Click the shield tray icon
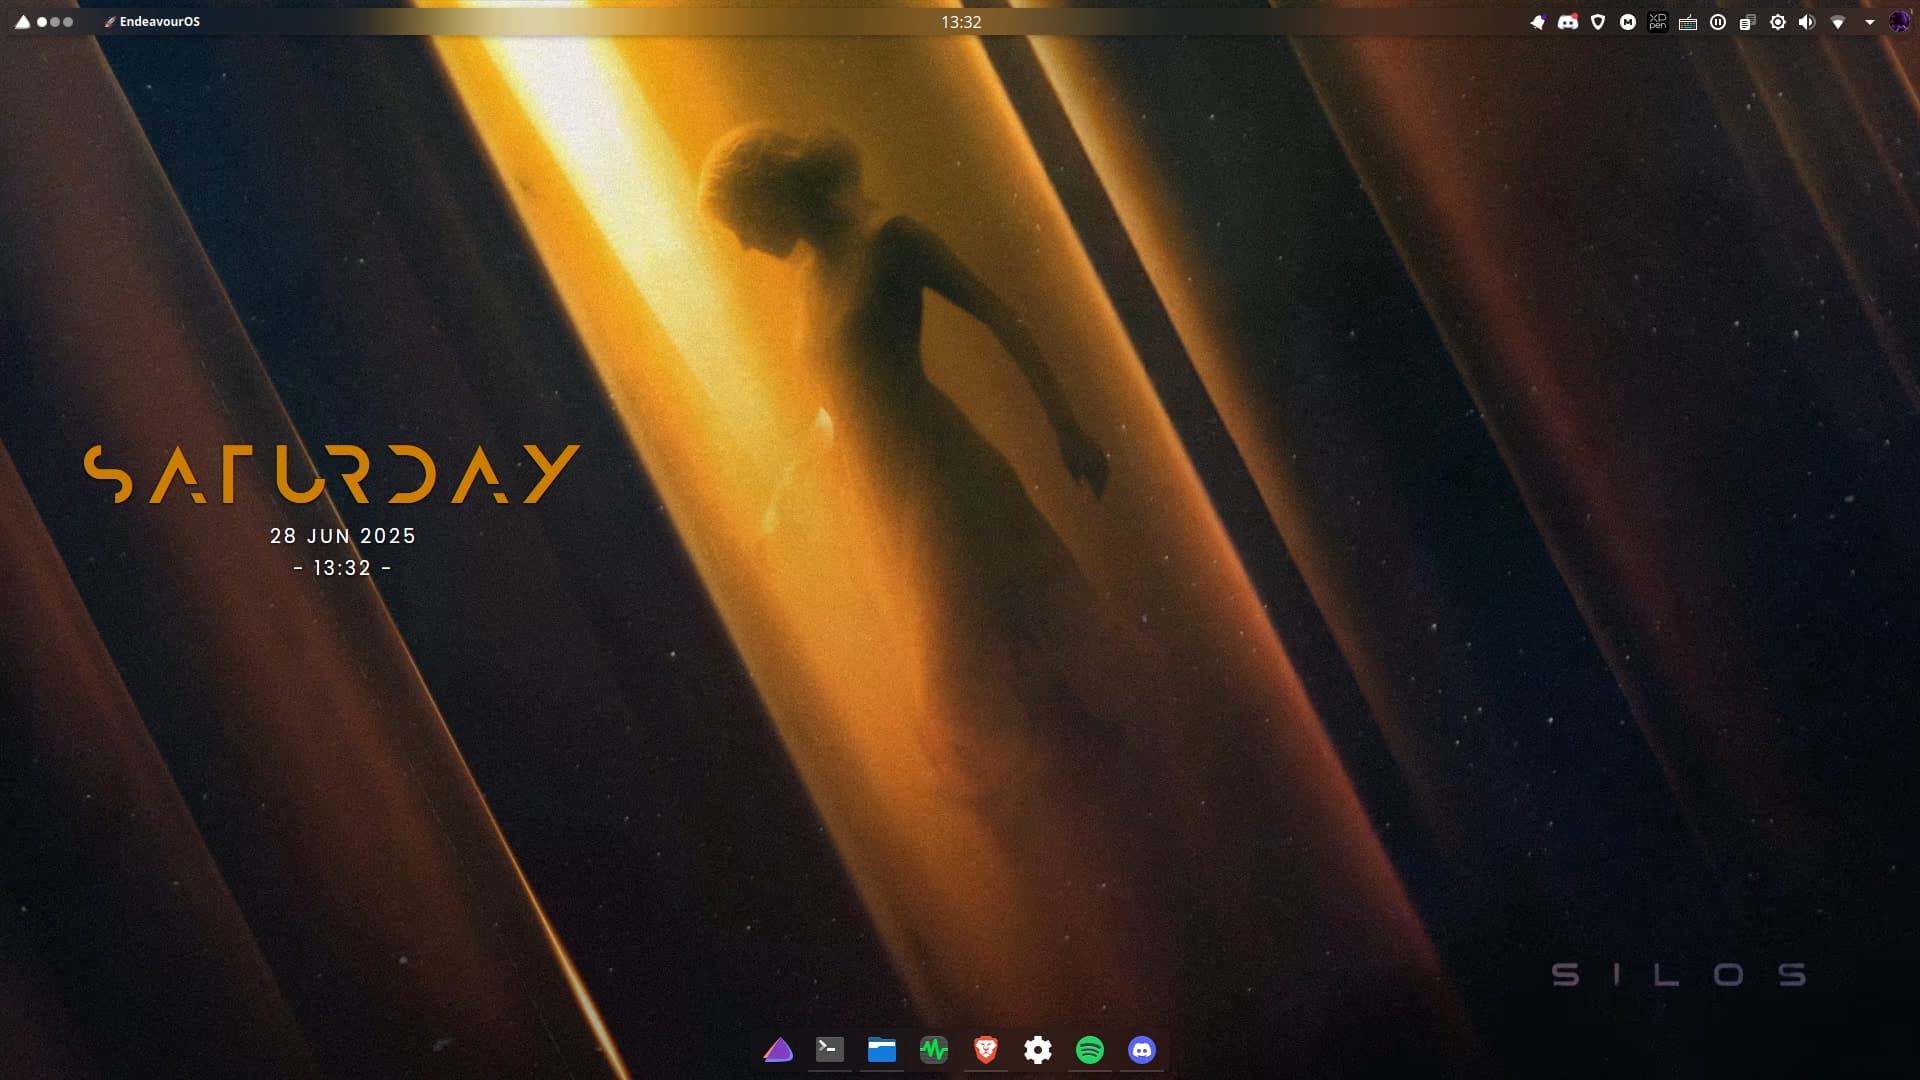 click(1598, 22)
